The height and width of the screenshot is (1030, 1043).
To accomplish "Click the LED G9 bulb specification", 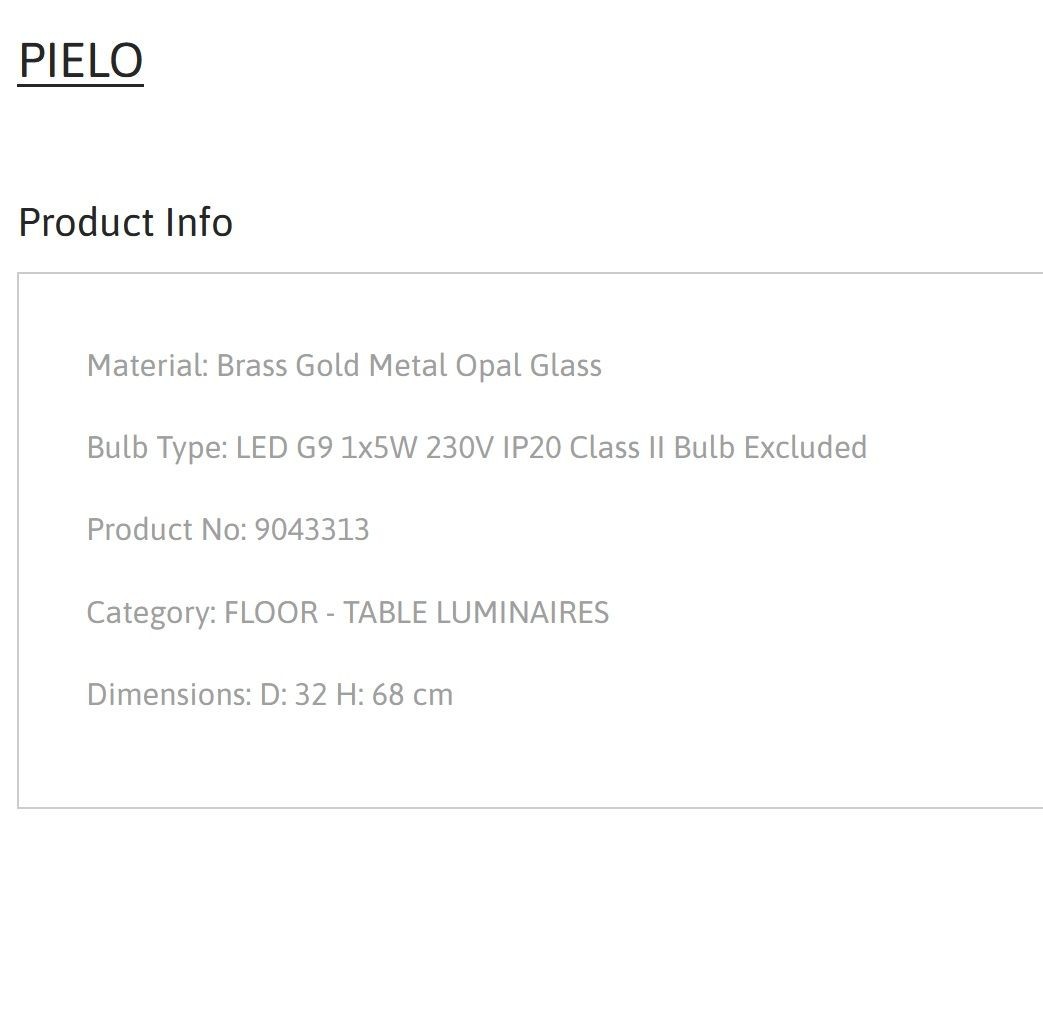I will coord(284,448).
